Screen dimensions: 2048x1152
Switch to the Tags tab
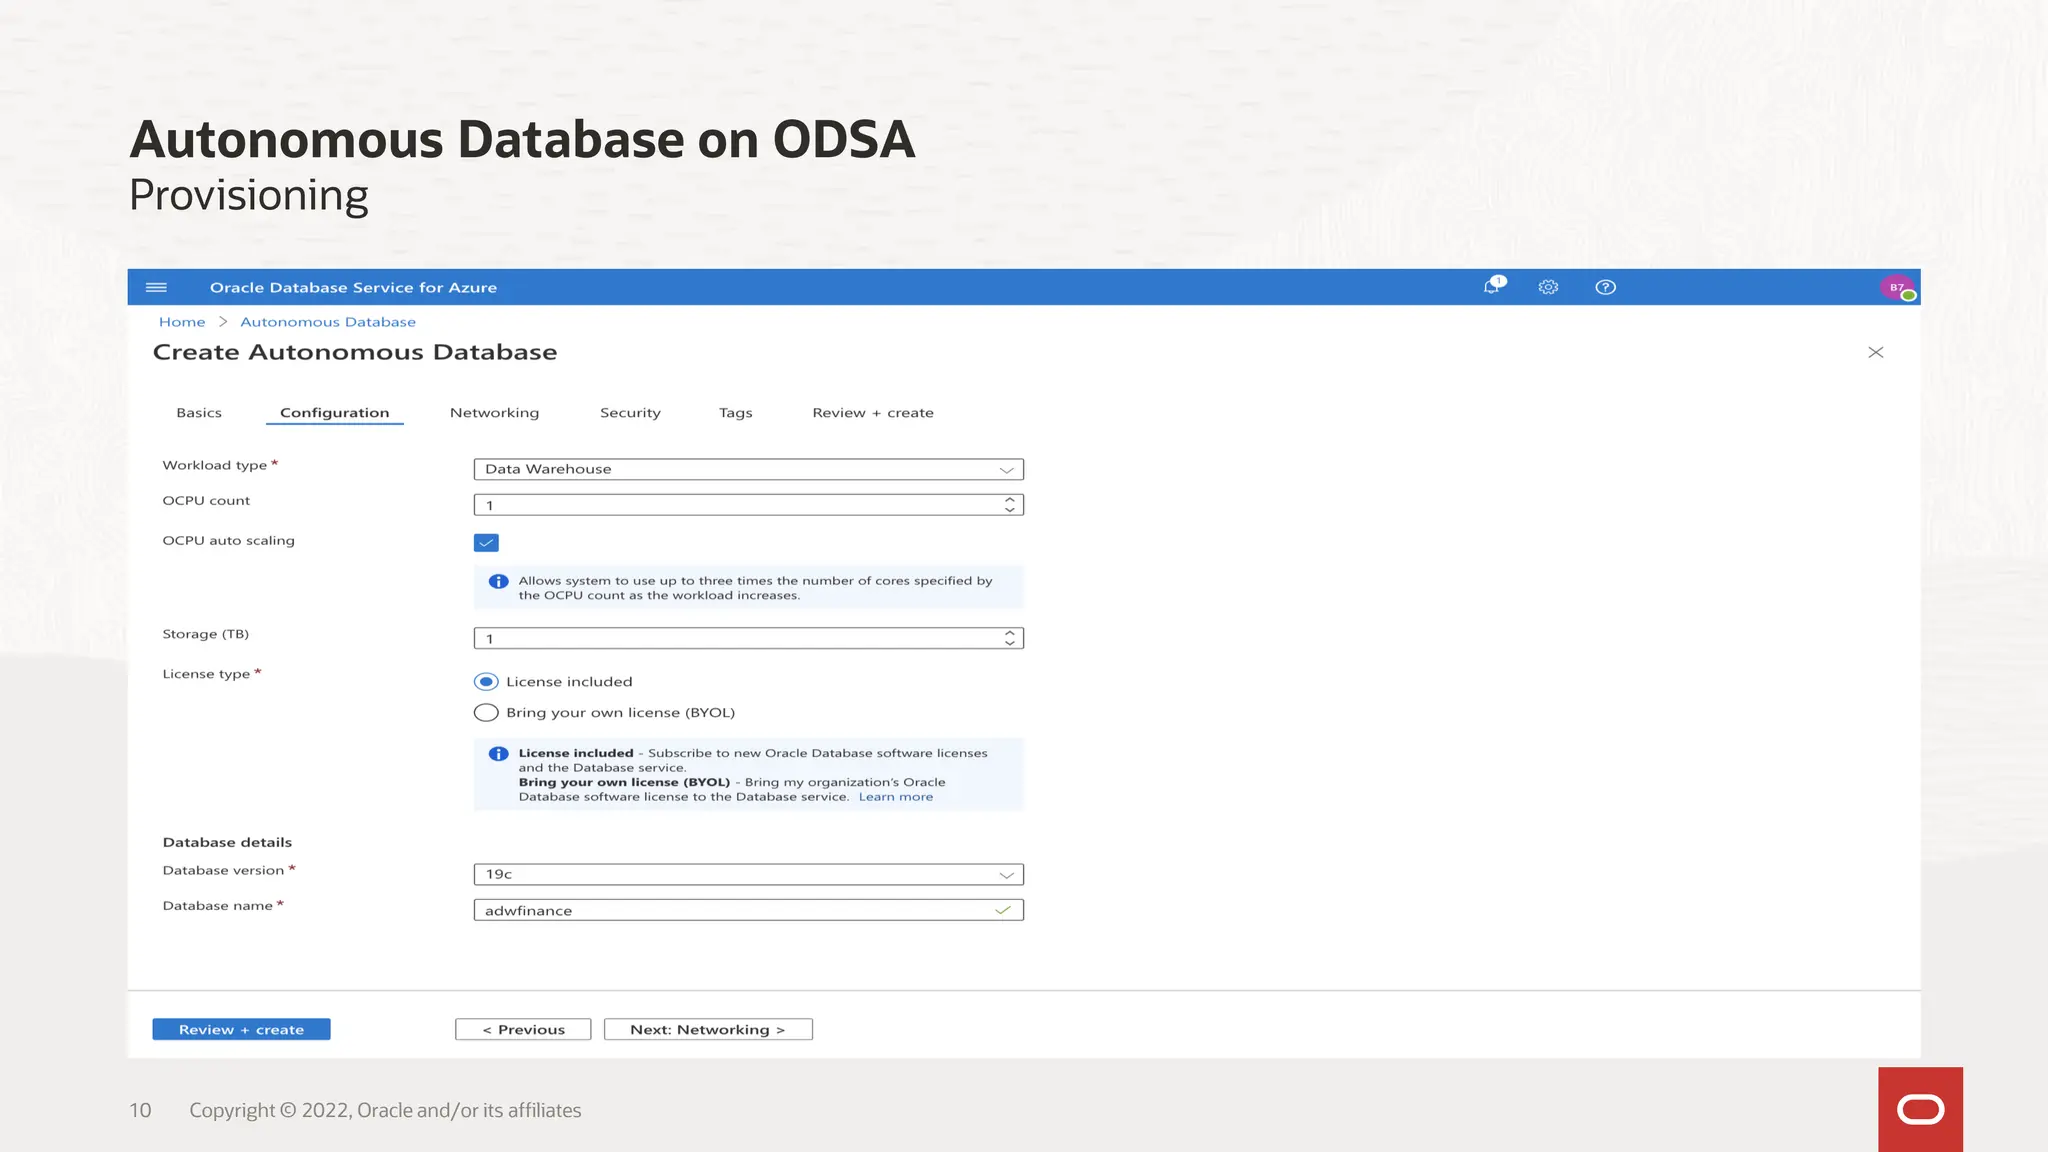tap(735, 413)
